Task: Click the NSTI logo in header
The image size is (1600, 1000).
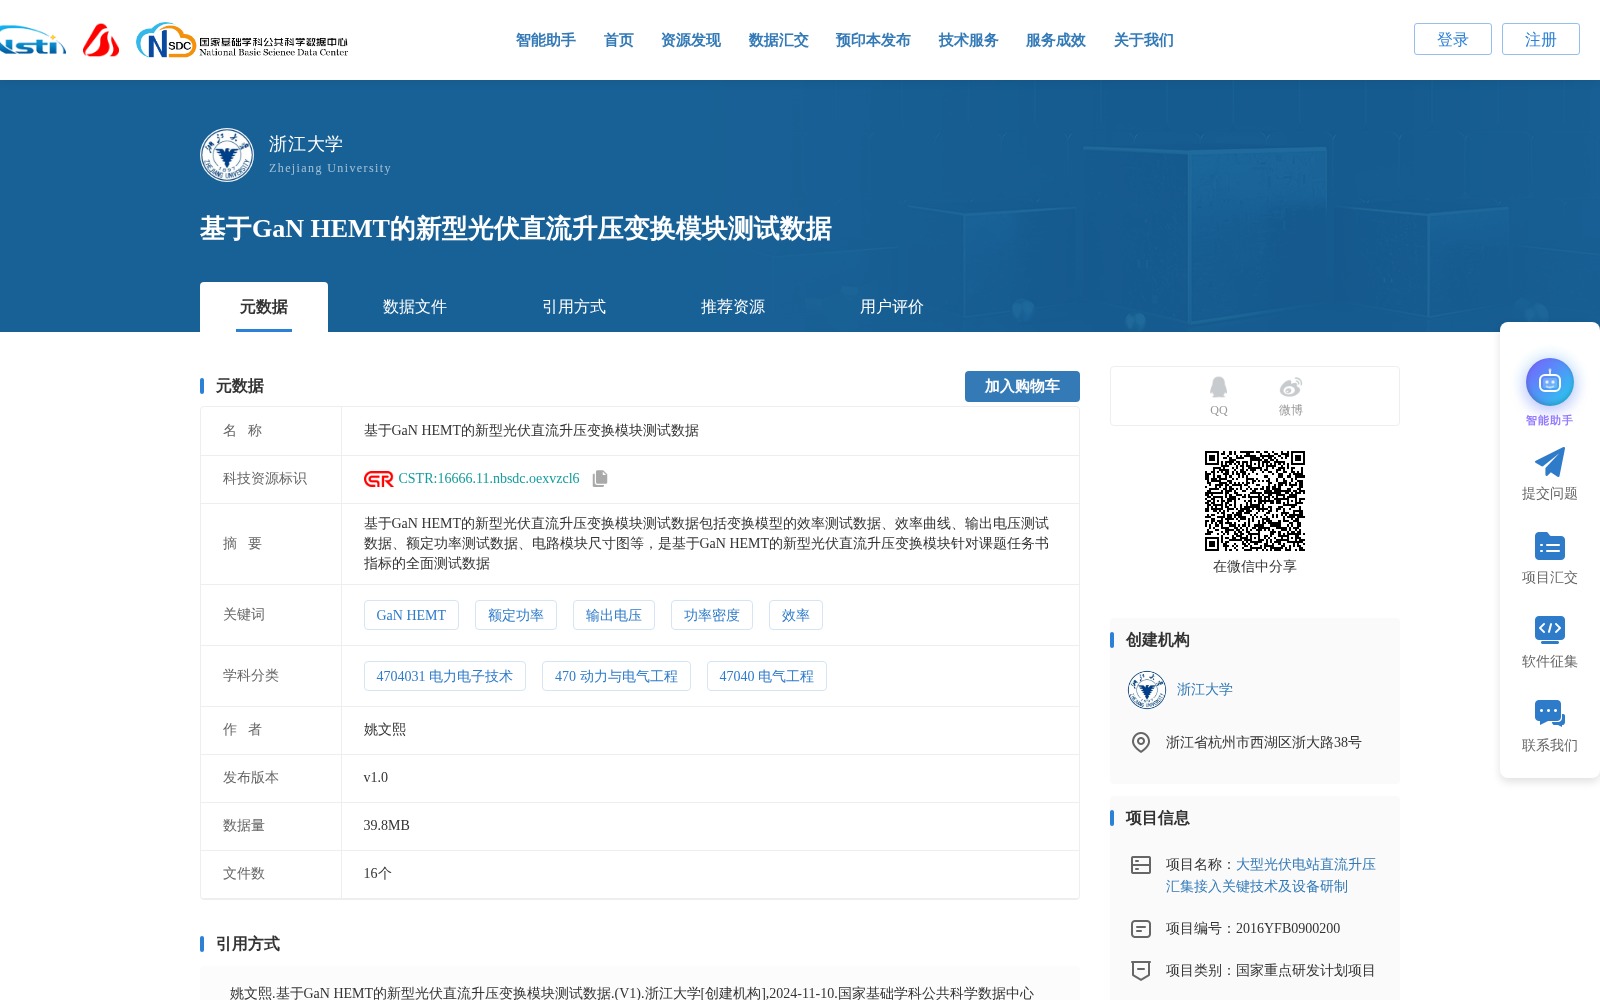Action: click(32, 40)
